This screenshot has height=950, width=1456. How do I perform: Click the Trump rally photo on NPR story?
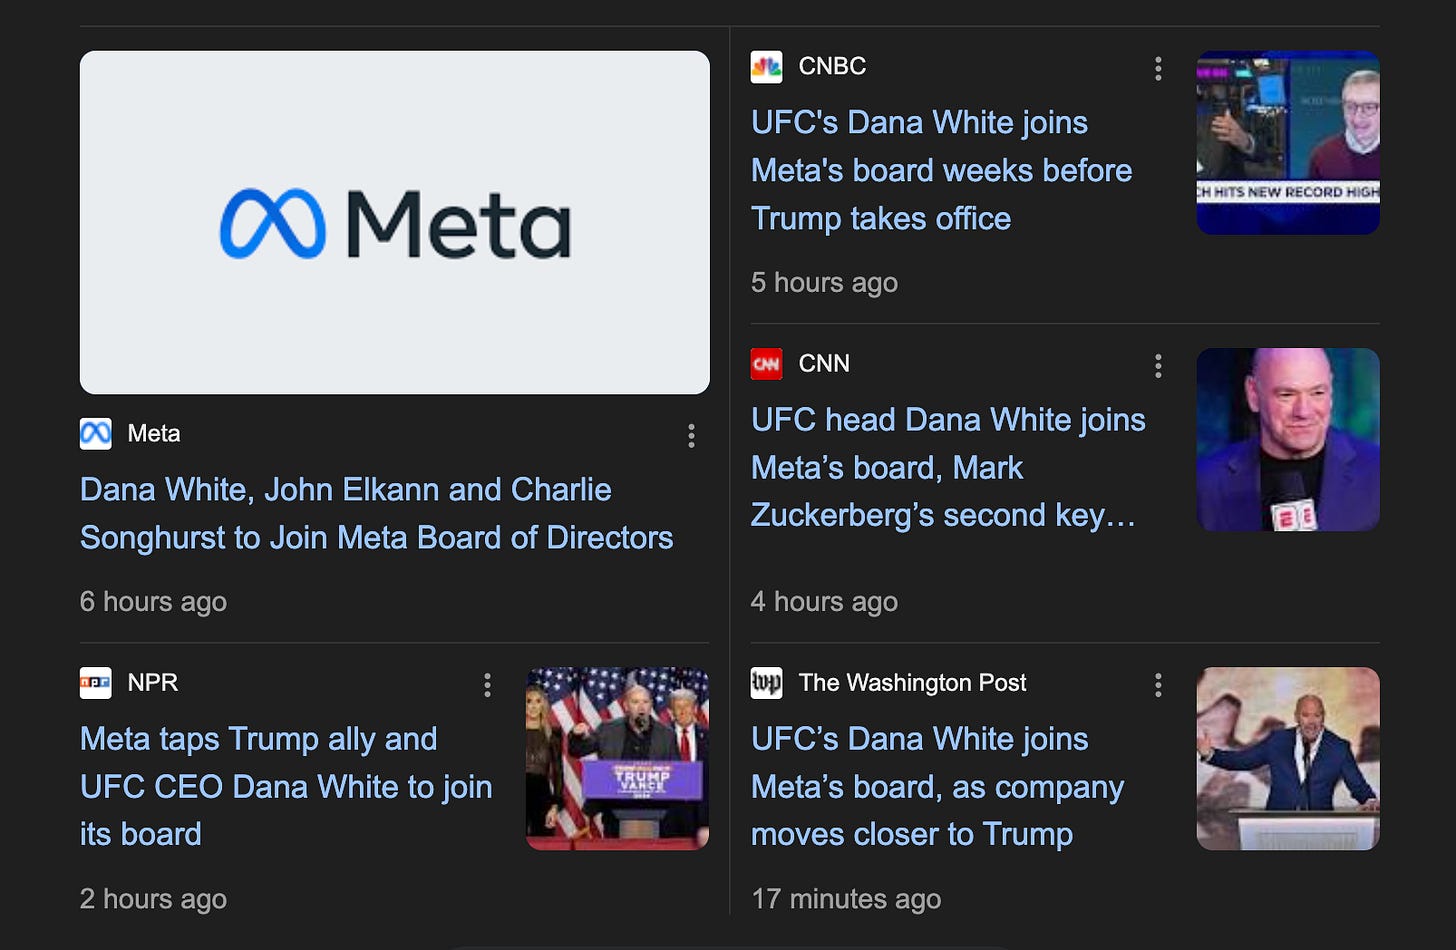coord(617,757)
